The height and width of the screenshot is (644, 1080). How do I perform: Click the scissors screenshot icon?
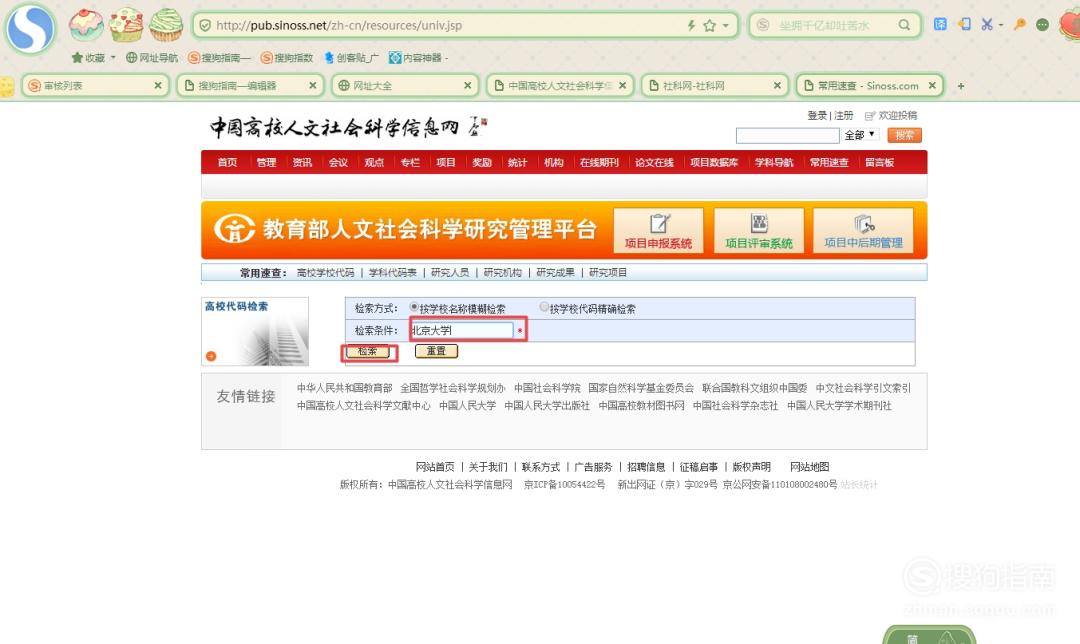(x=987, y=24)
